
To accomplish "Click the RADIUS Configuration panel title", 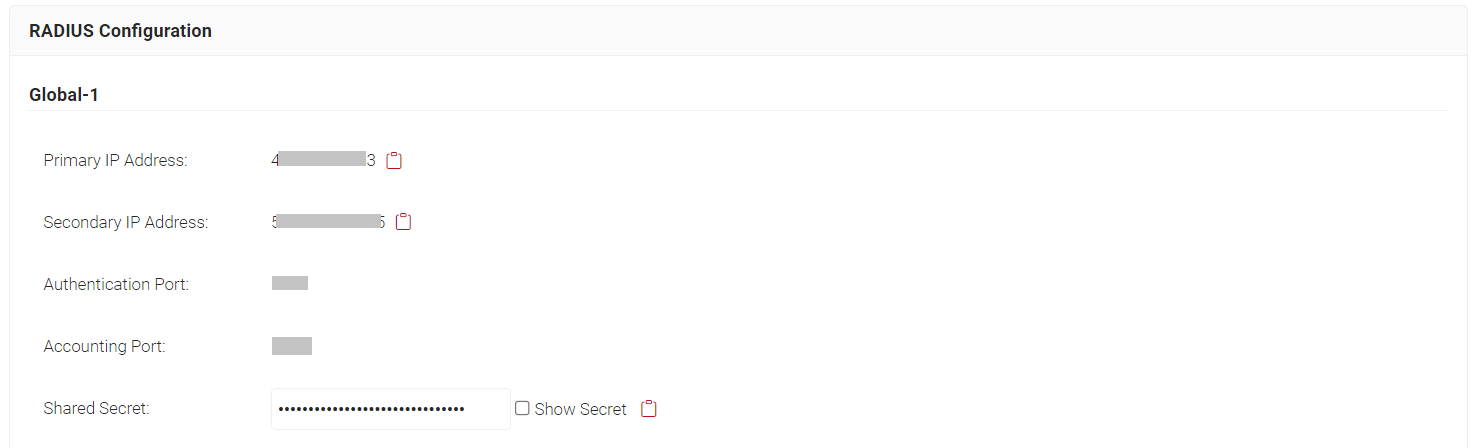I will tap(120, 31).
